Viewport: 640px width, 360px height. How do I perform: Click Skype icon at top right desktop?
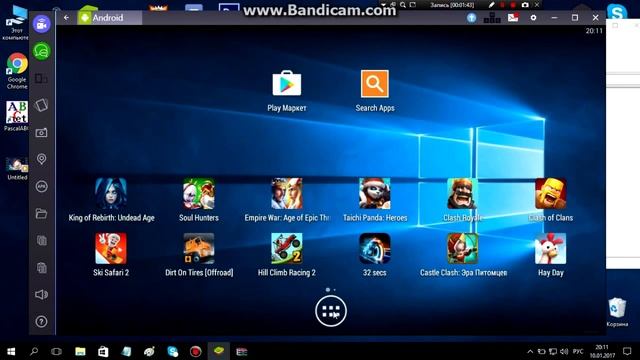click(x=617, y=12)
